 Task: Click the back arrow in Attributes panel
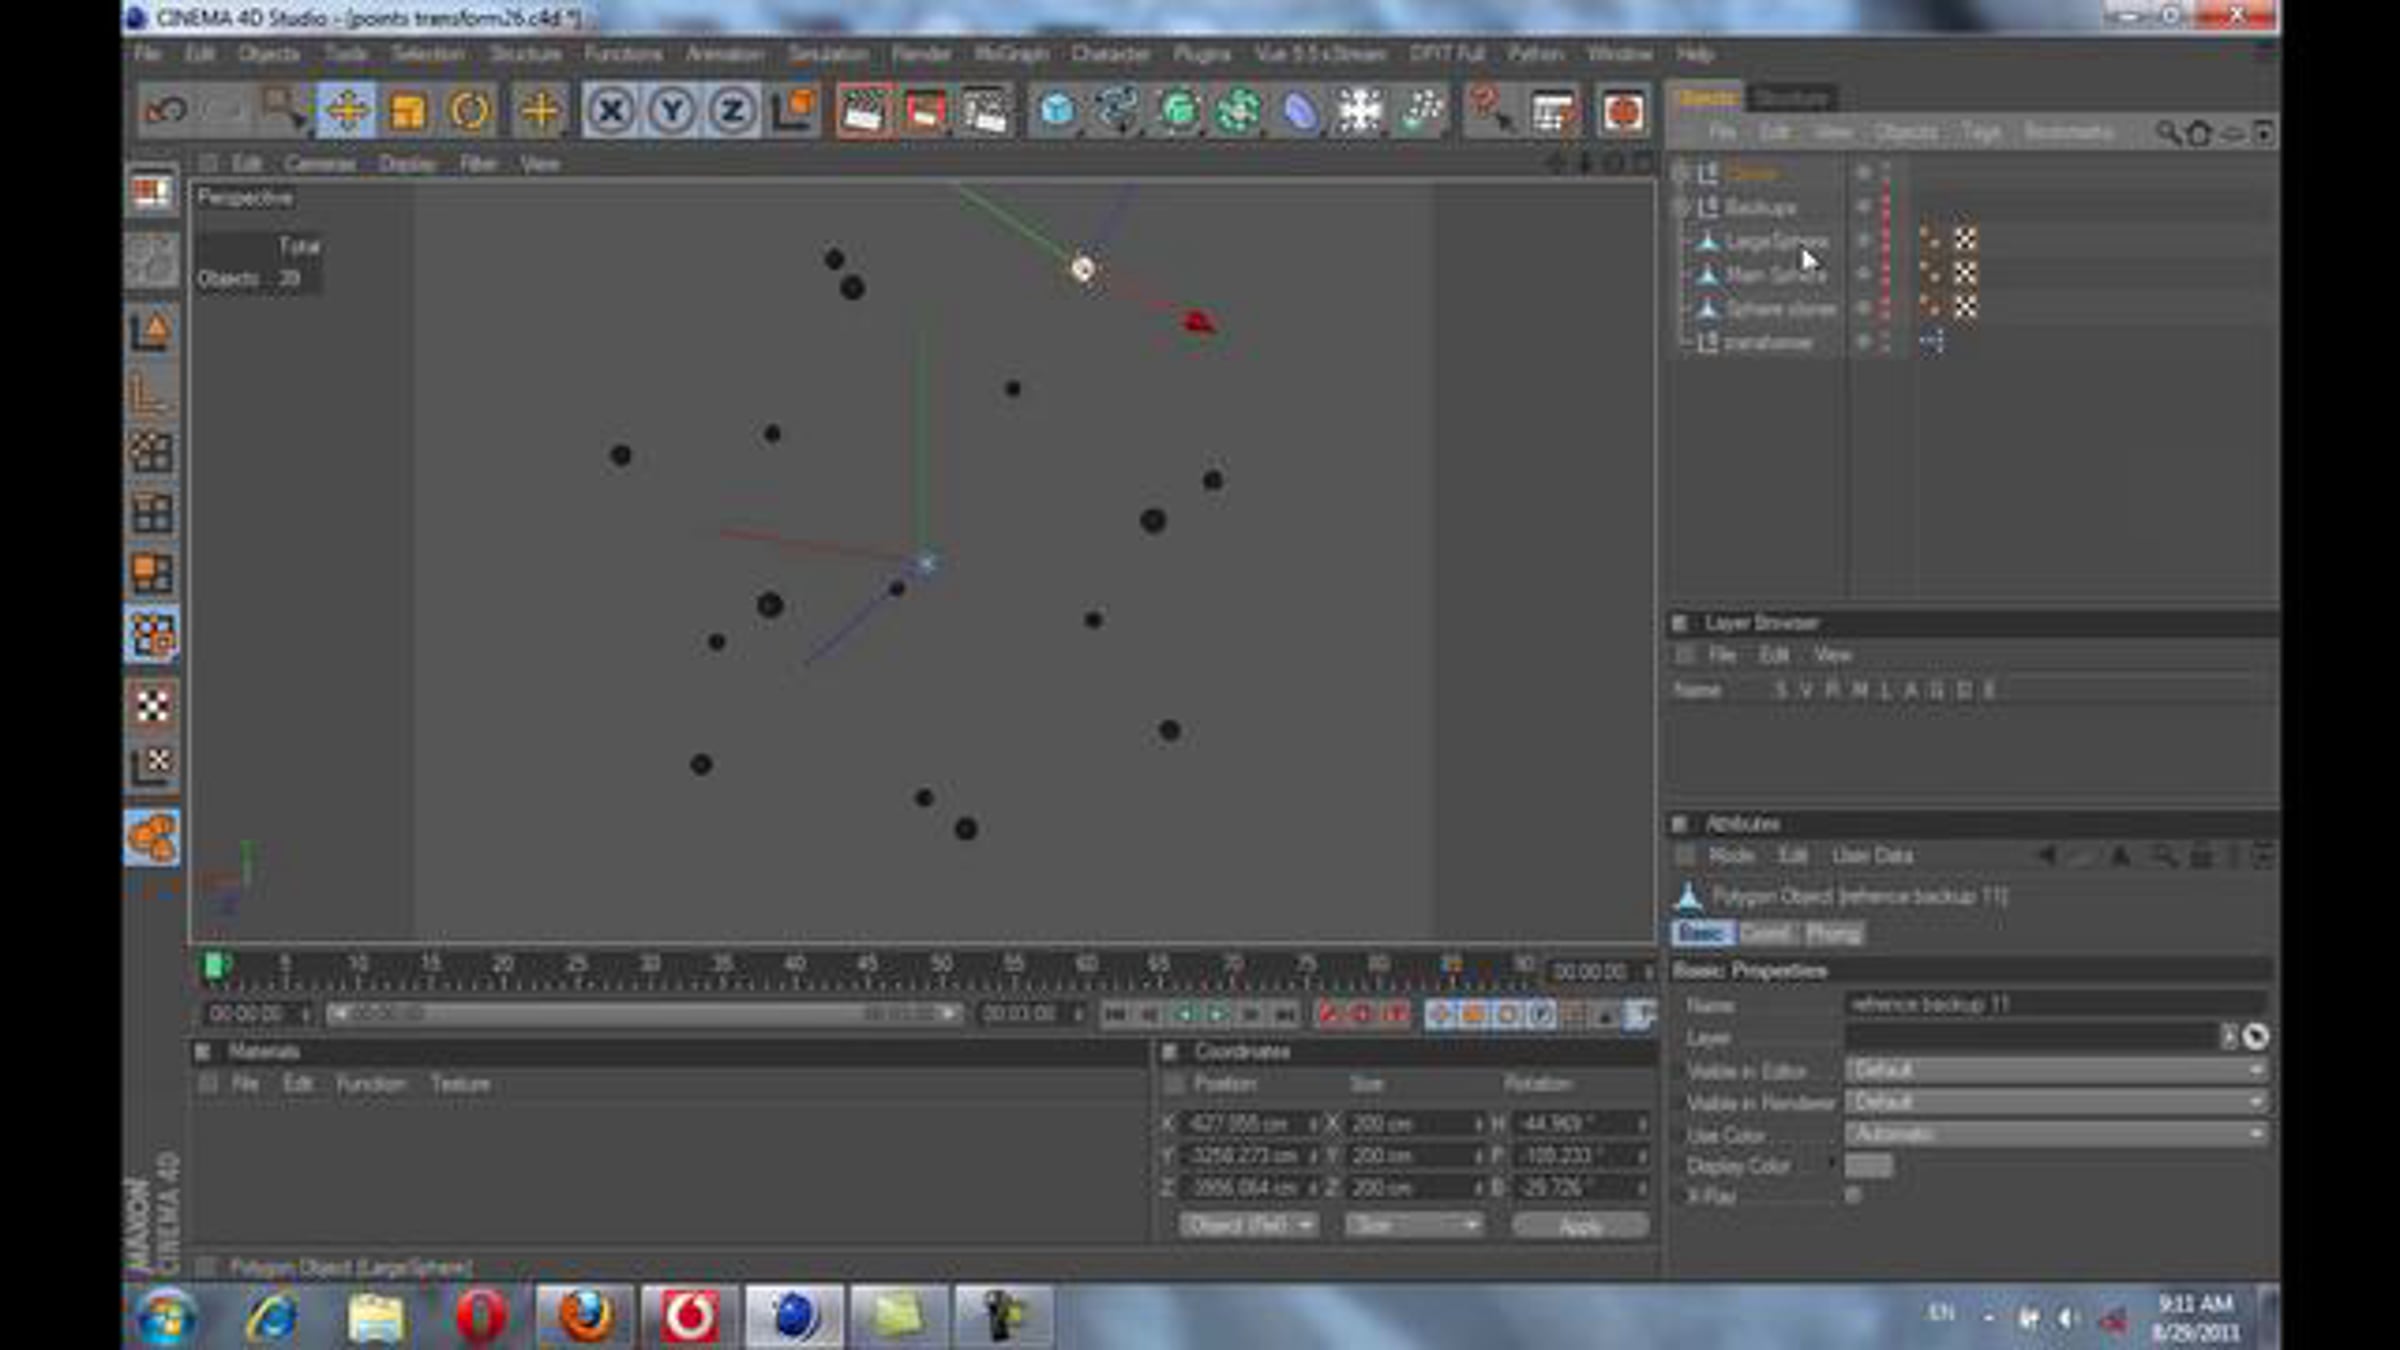(2048, 856)
